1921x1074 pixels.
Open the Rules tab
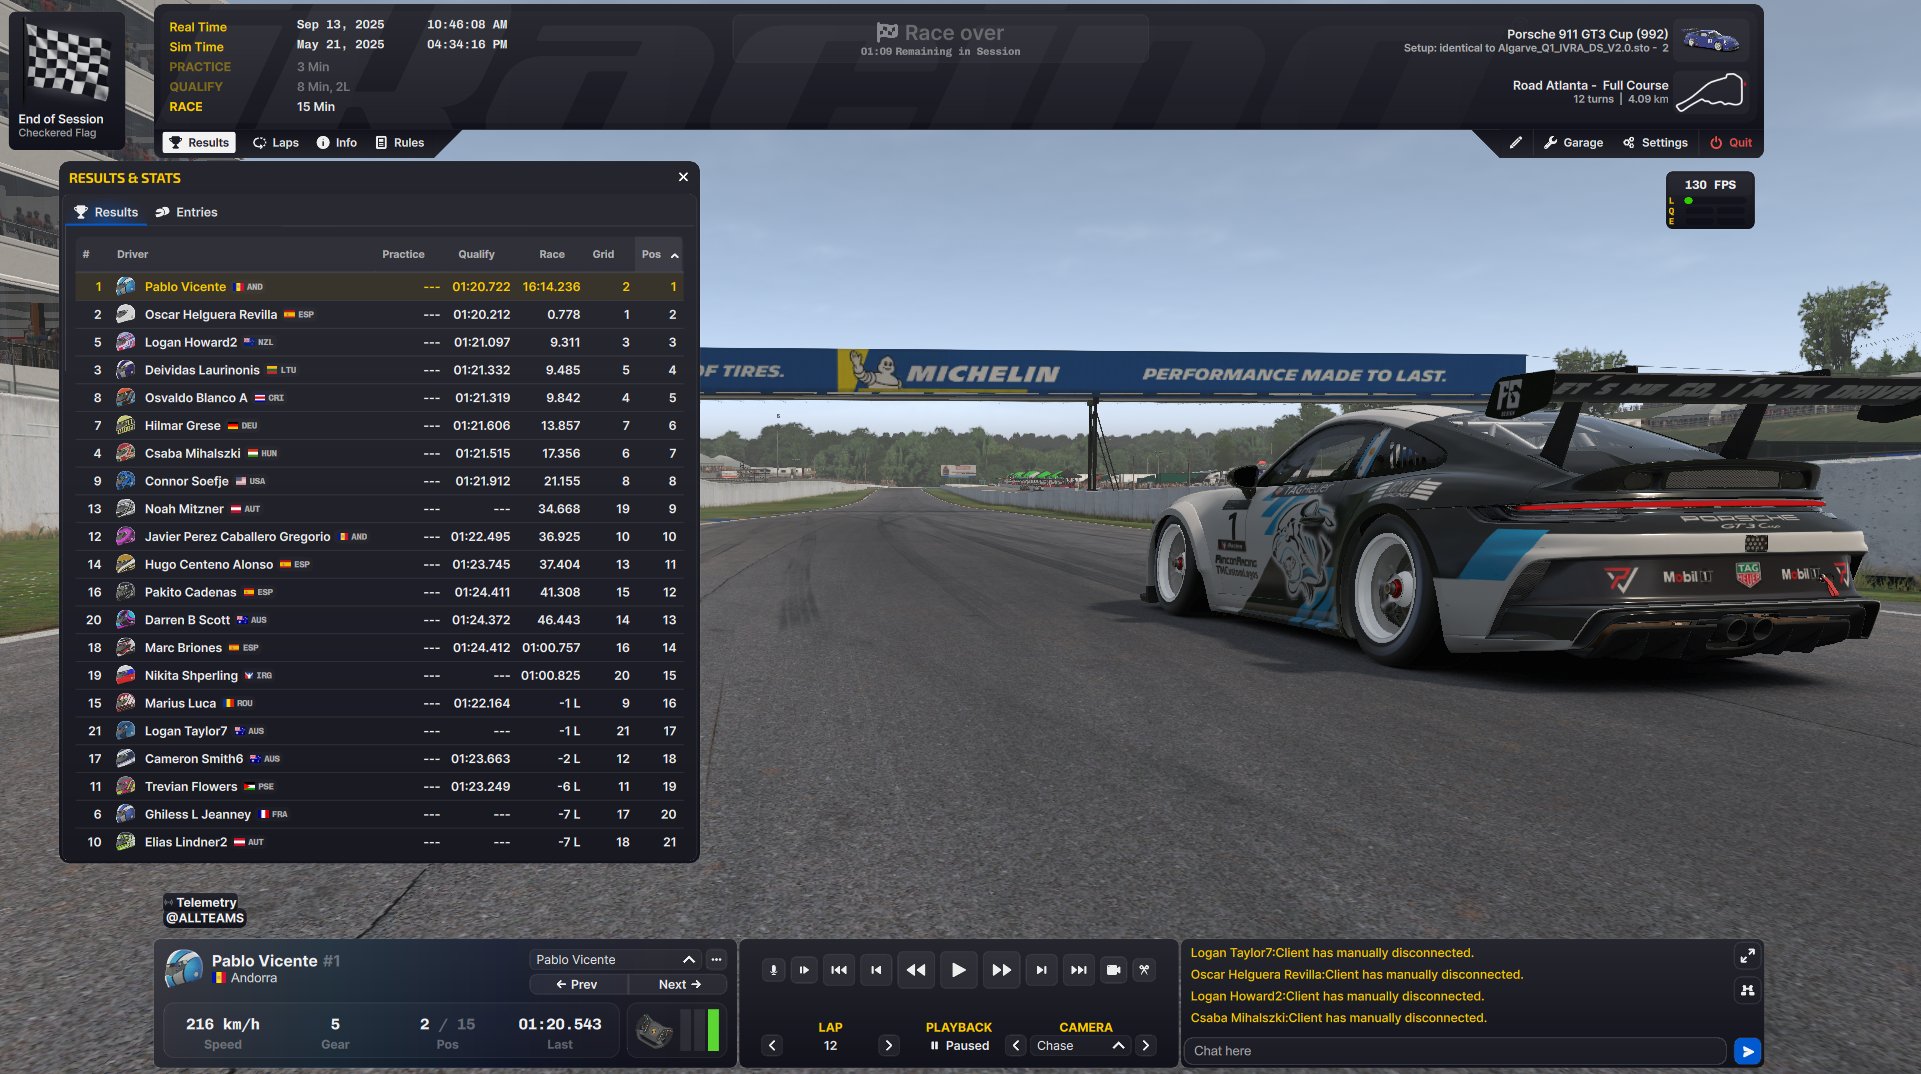click(400, 143)
